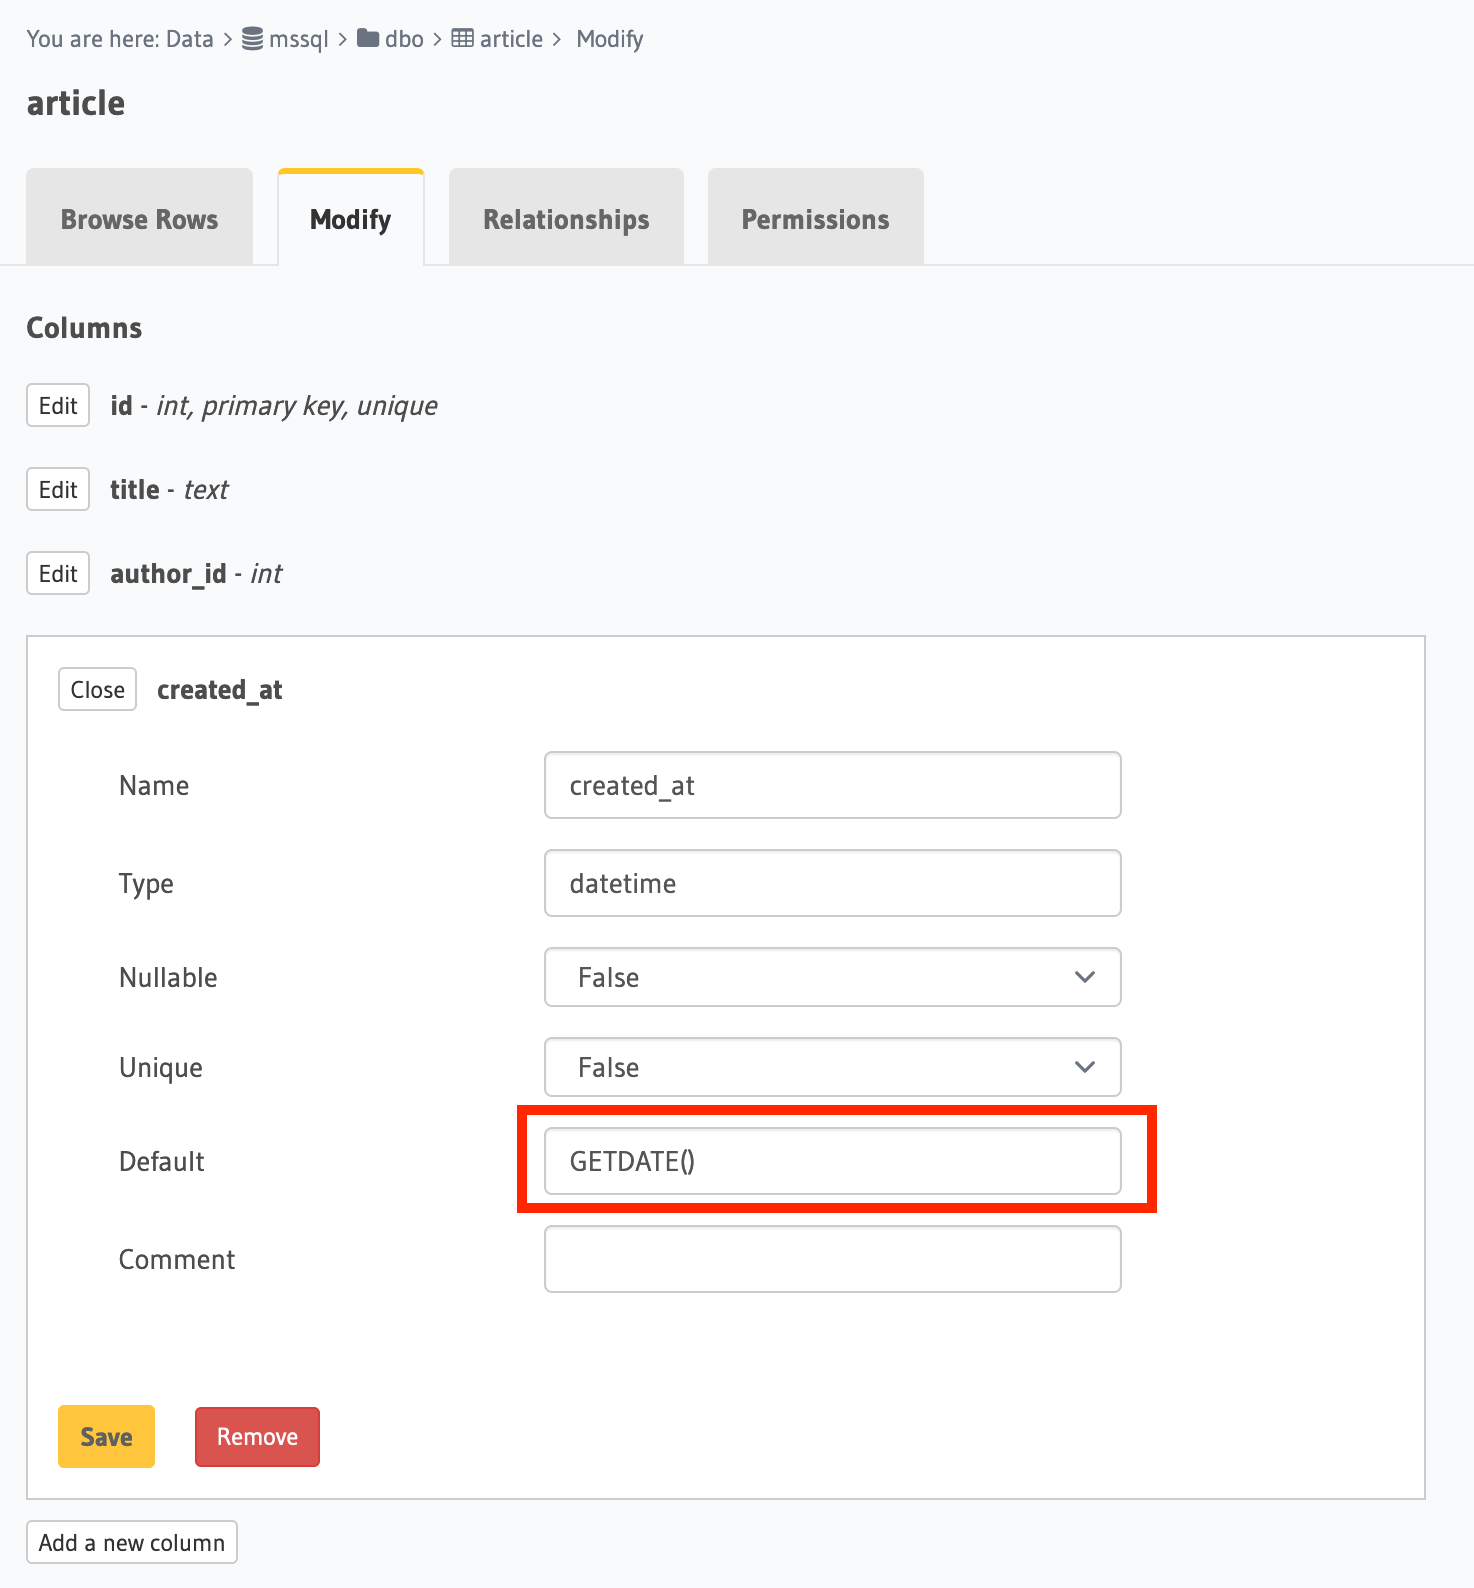Click the mssql database icon in breadcrumb
The height and width of the screenshot is (1588, 1474).
coord(253,39)
